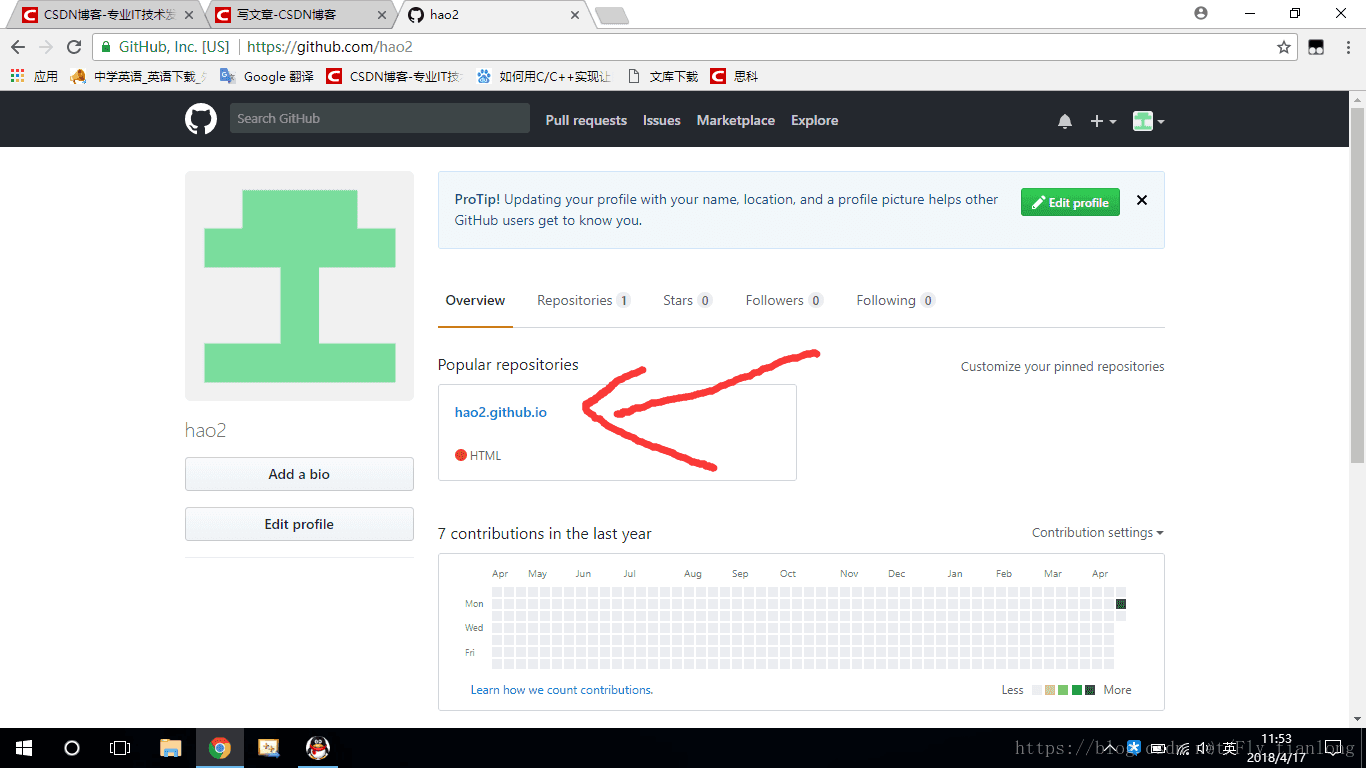Open 如何用C/C++实现 bookmark
Image resolution: width=1366 pixels, height=768 pixels.
543,76
